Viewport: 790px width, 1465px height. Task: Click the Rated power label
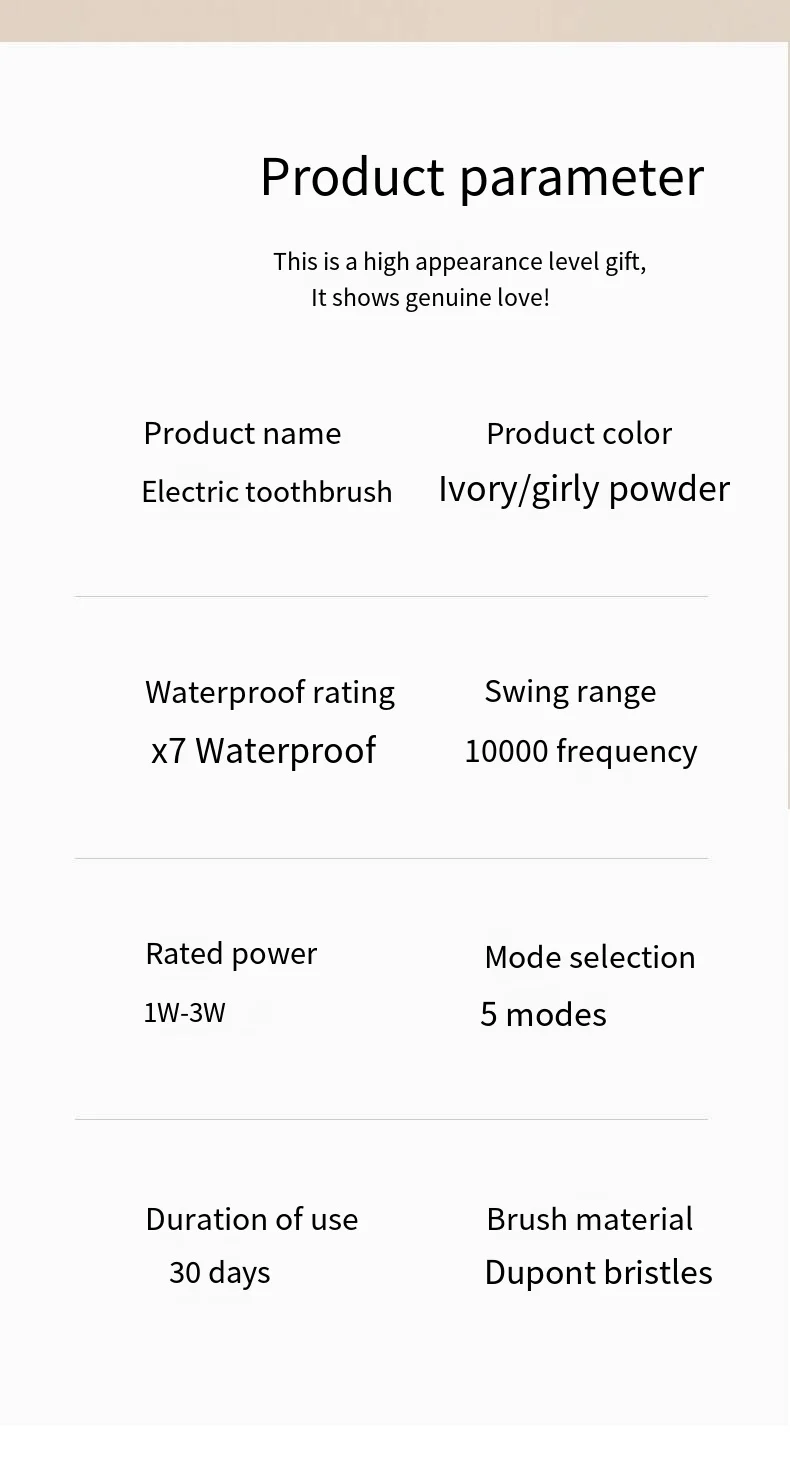[x=231, y=954]
